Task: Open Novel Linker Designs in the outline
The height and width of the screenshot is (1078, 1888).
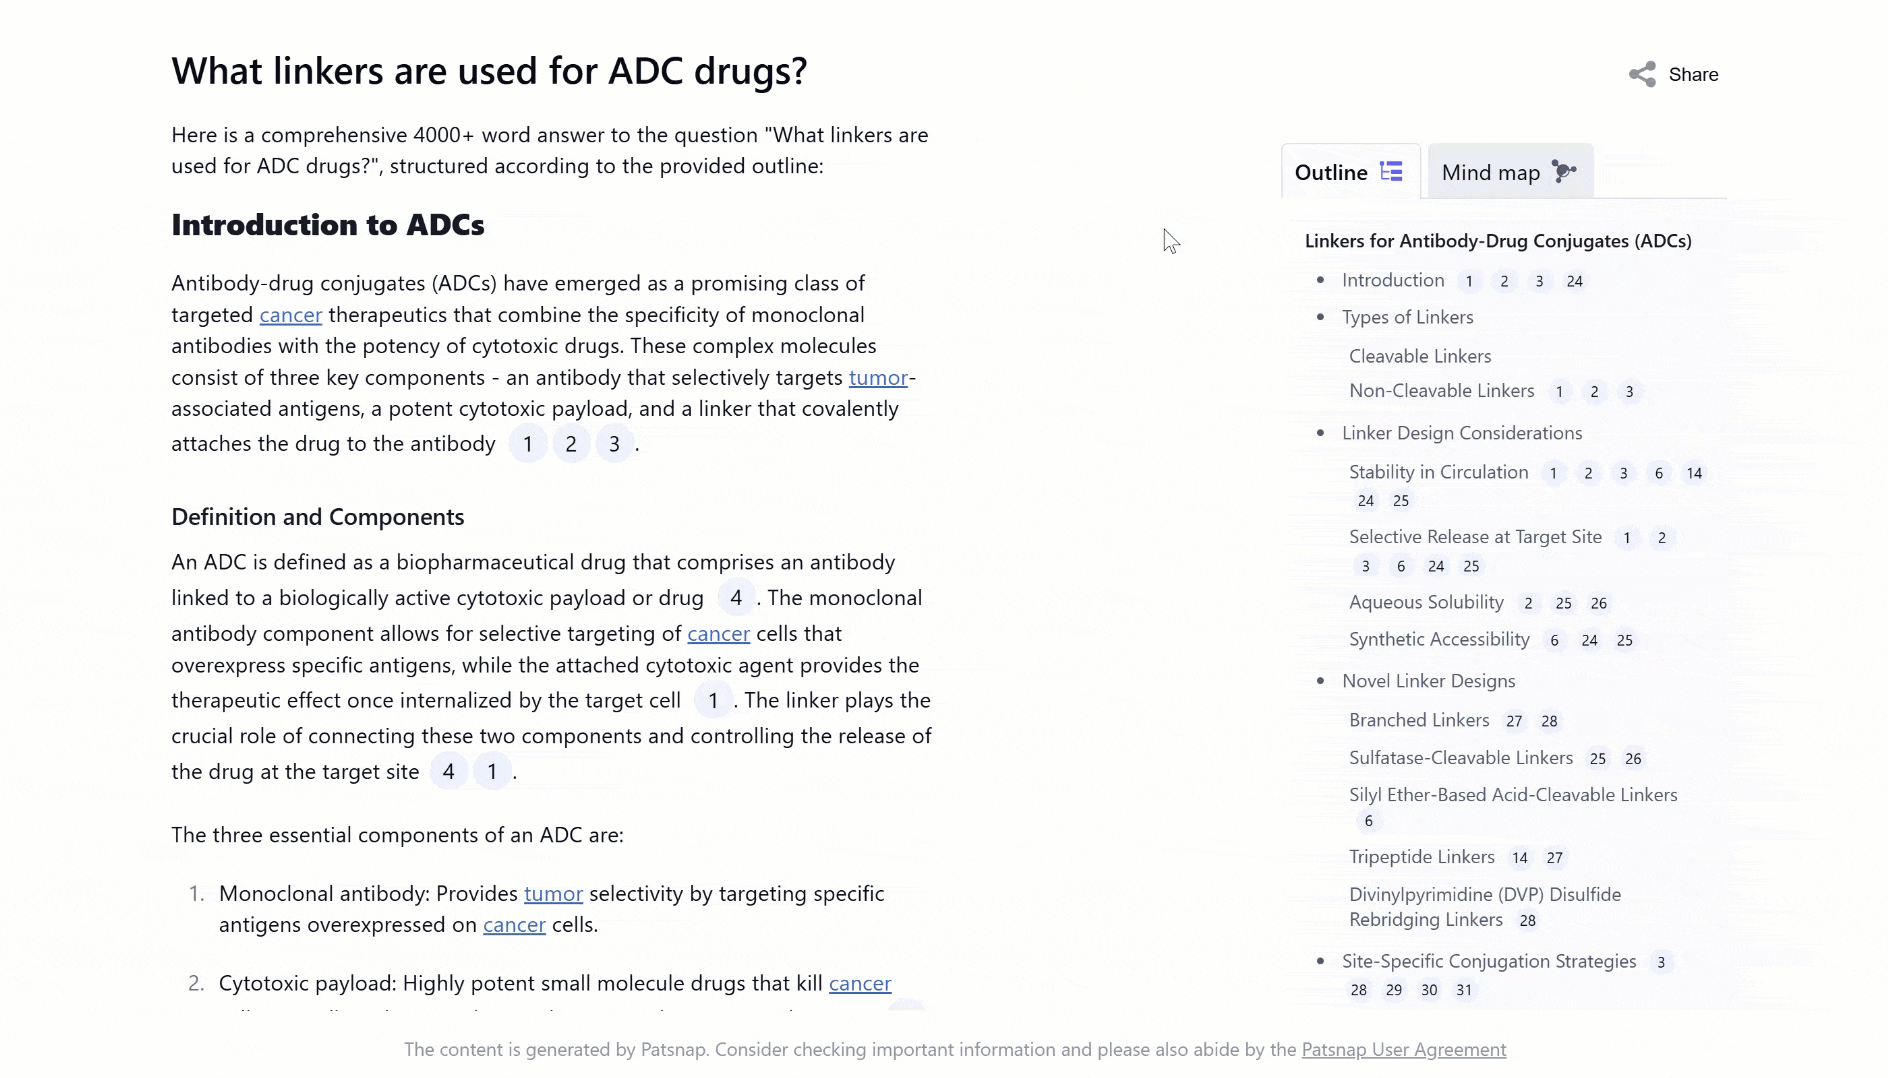Action: (1428, 681)
